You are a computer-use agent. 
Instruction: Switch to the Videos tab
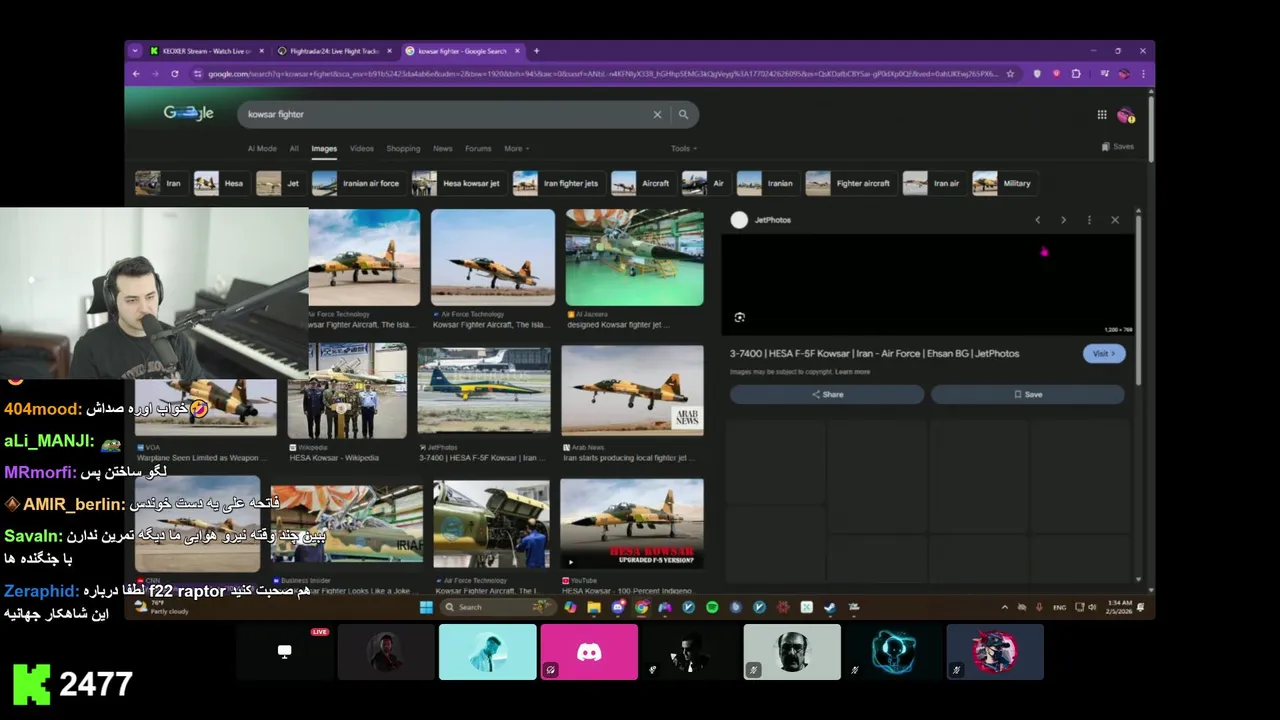click(362, 149)
